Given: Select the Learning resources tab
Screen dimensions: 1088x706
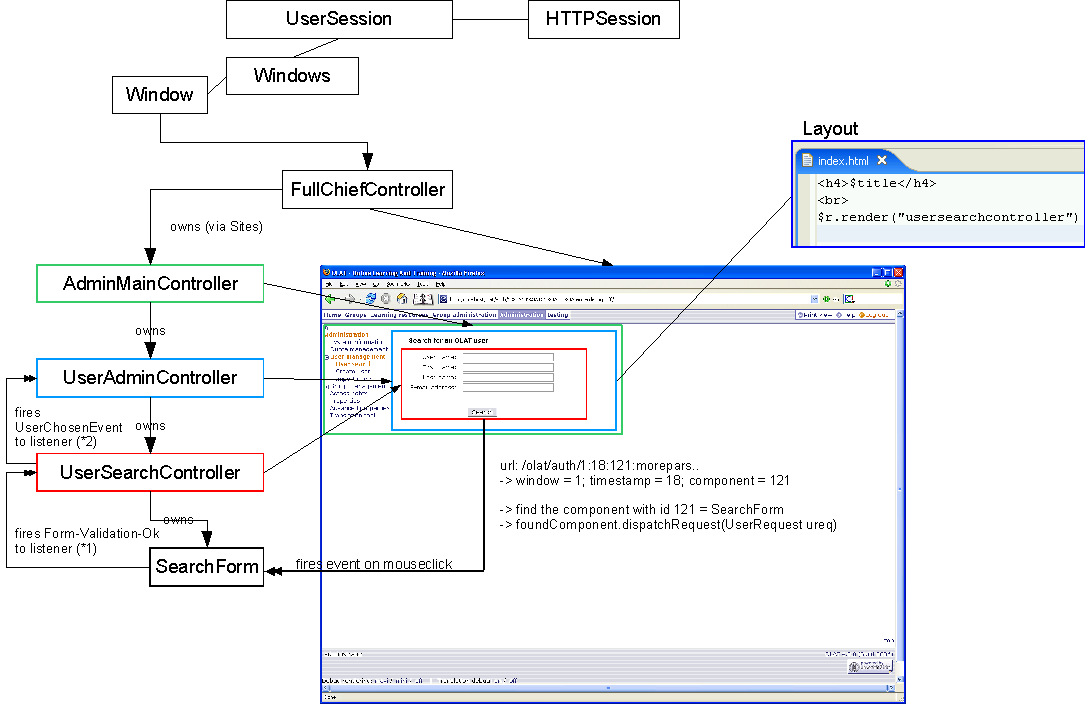Looking at the screenshot, I should [x=399, y=314].
